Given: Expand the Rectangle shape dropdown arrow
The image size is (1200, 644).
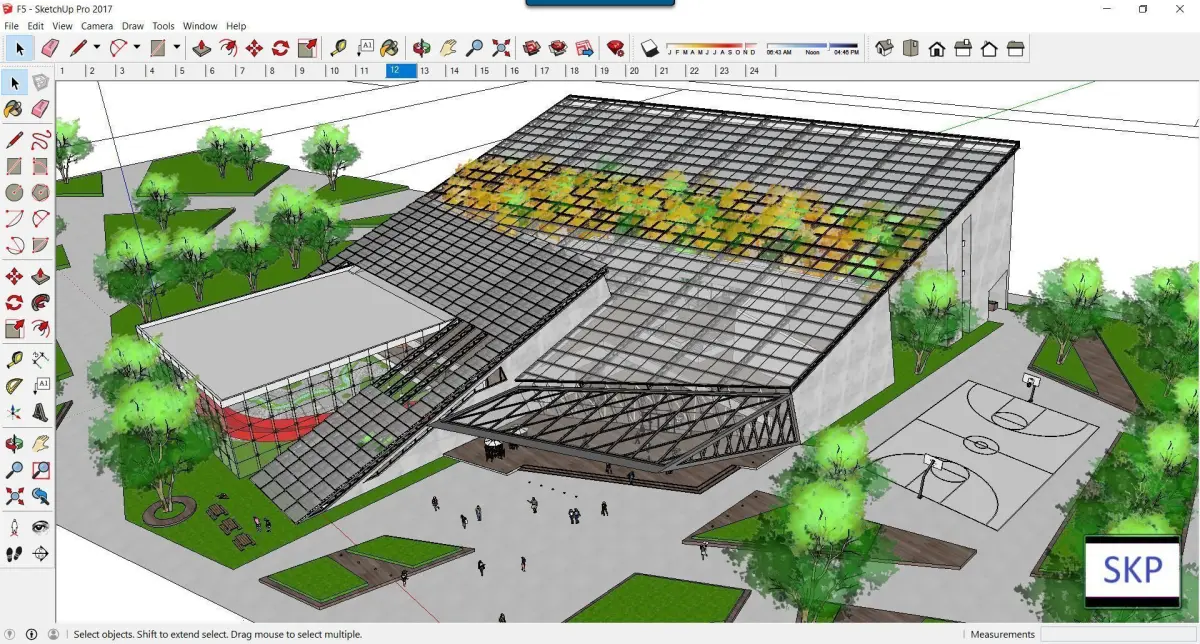Looking at the screenshot, I should (176, 47).
